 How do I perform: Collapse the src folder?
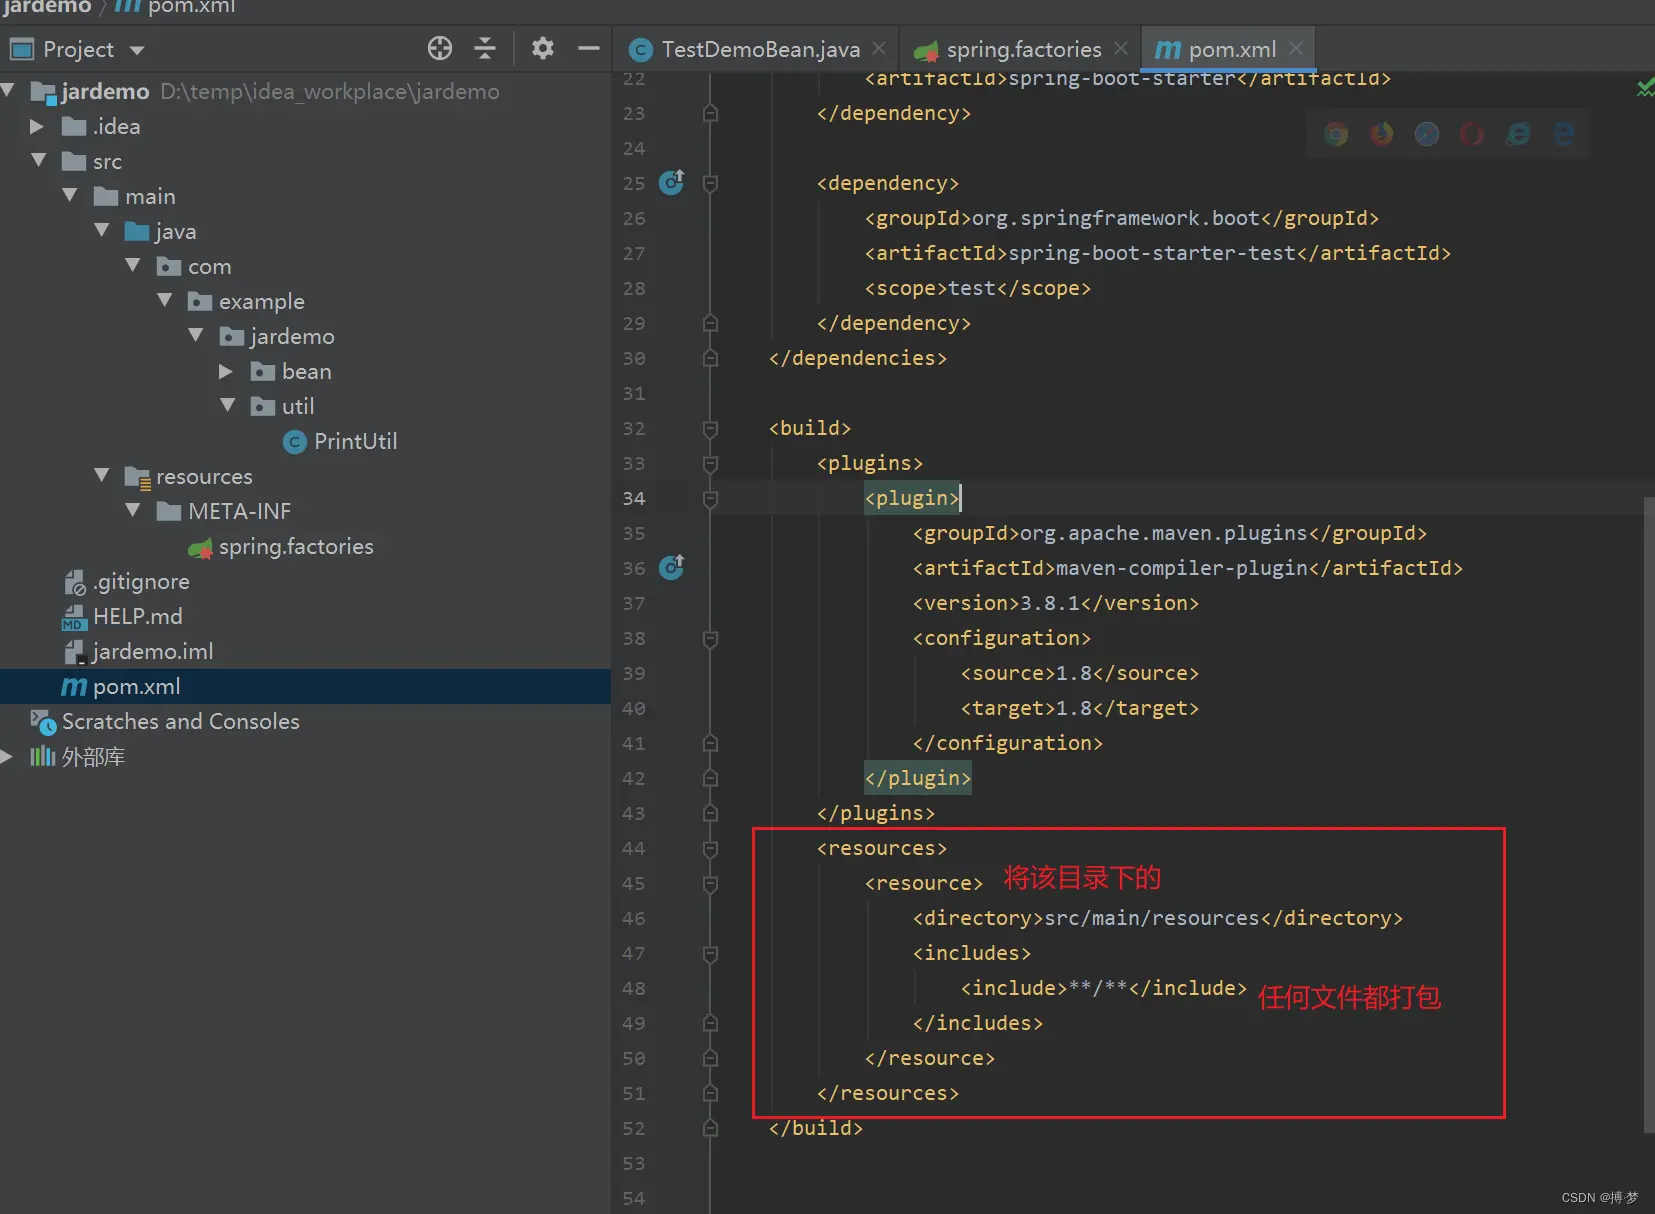[x=39, y=160]
